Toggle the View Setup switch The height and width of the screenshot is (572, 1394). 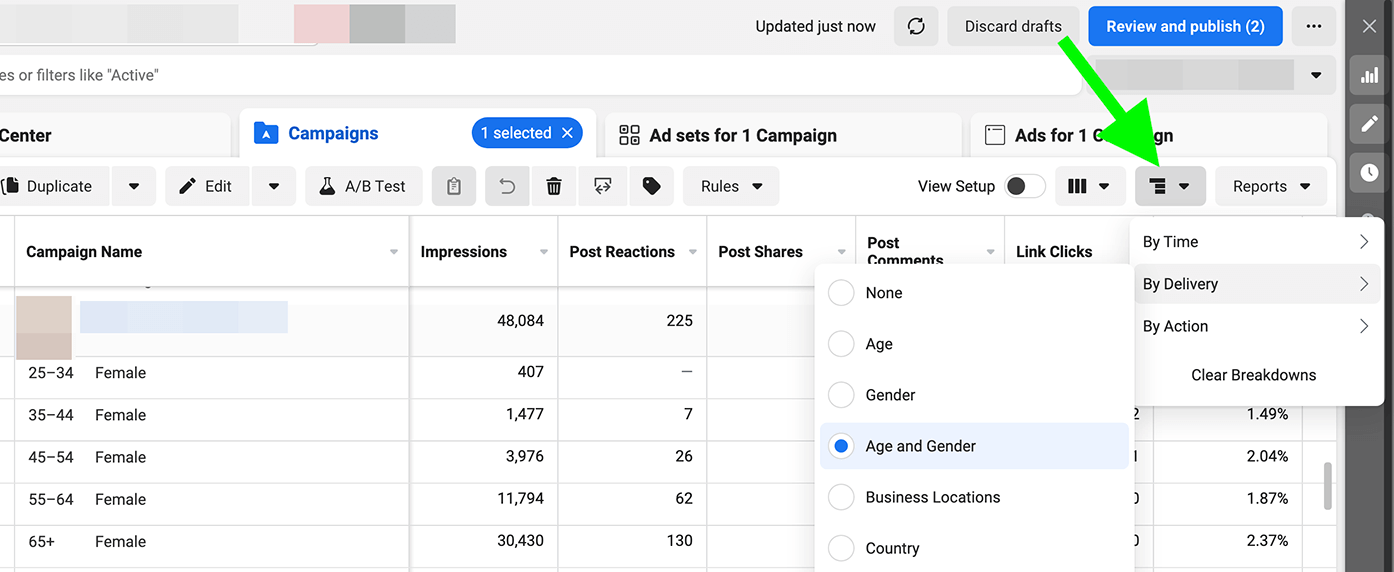[x=1024, y=186]
